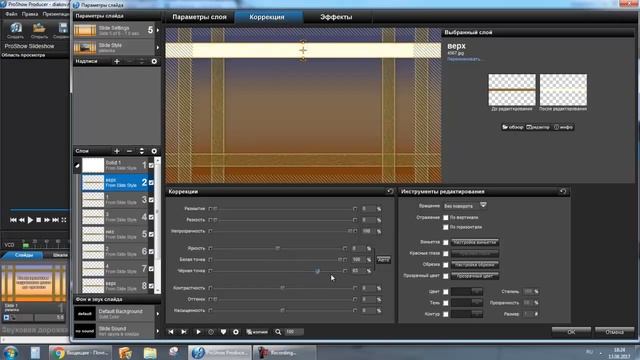The image size is (640, 360).
Task: Enable the crop checkbox
Action: [446, 265]
